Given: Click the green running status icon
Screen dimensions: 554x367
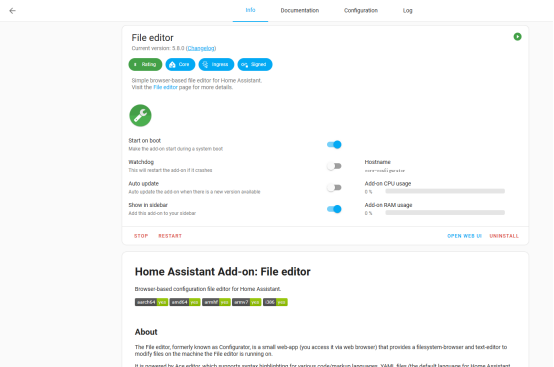Looking at the screenshot, I should click(x=517, y=37).
